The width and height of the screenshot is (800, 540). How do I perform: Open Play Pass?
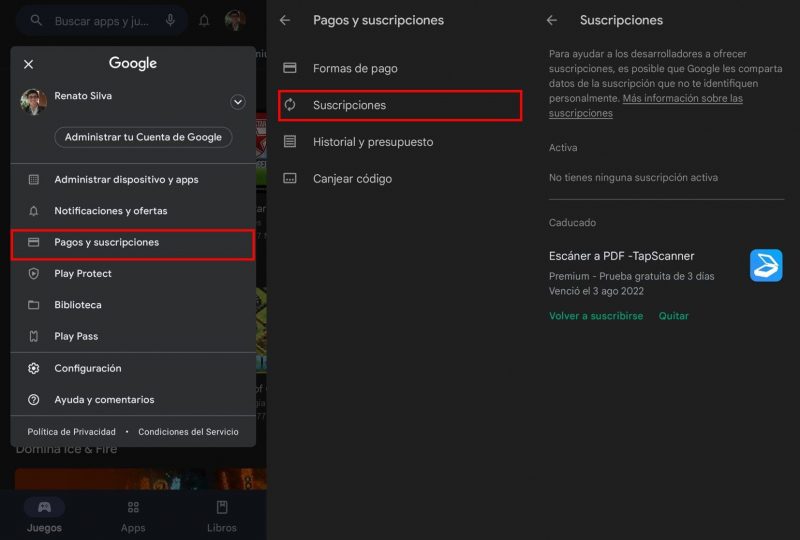pos(133,336)
